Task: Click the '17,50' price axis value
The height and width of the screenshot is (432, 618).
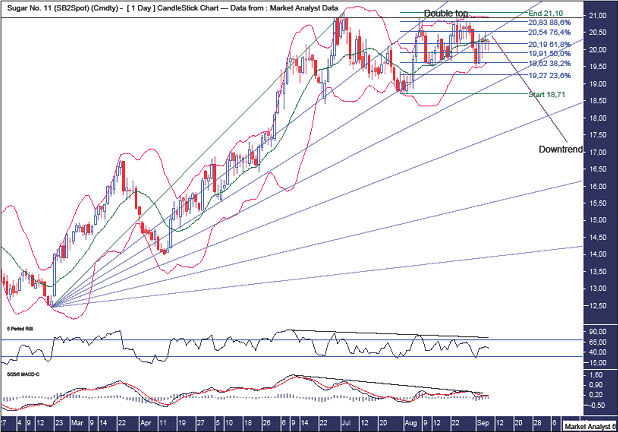Action: pyautogui.click(x=598, y=135)
